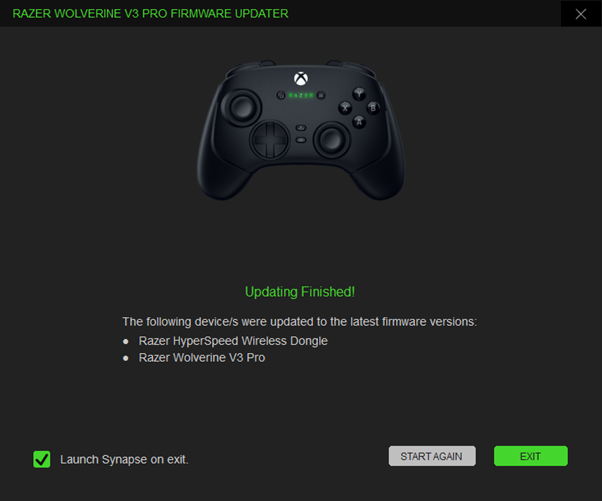Screen dimensions: 602x501
Task: Click the Y button on controller image
Action: tap(359, 93)
